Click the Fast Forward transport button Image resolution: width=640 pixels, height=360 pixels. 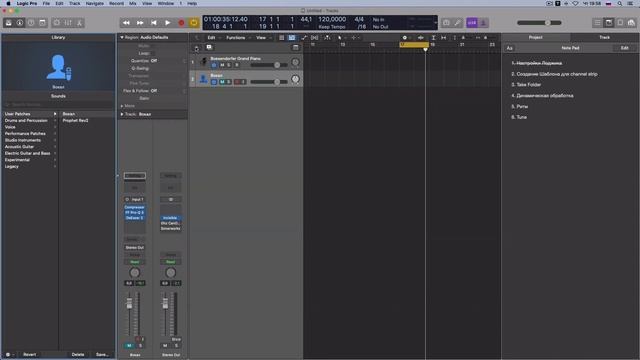[x=140, y=23]
